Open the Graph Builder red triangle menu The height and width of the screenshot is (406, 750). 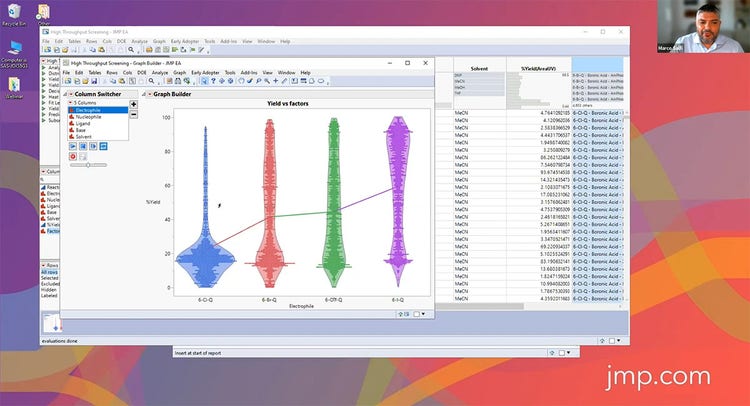click(150, 94)
